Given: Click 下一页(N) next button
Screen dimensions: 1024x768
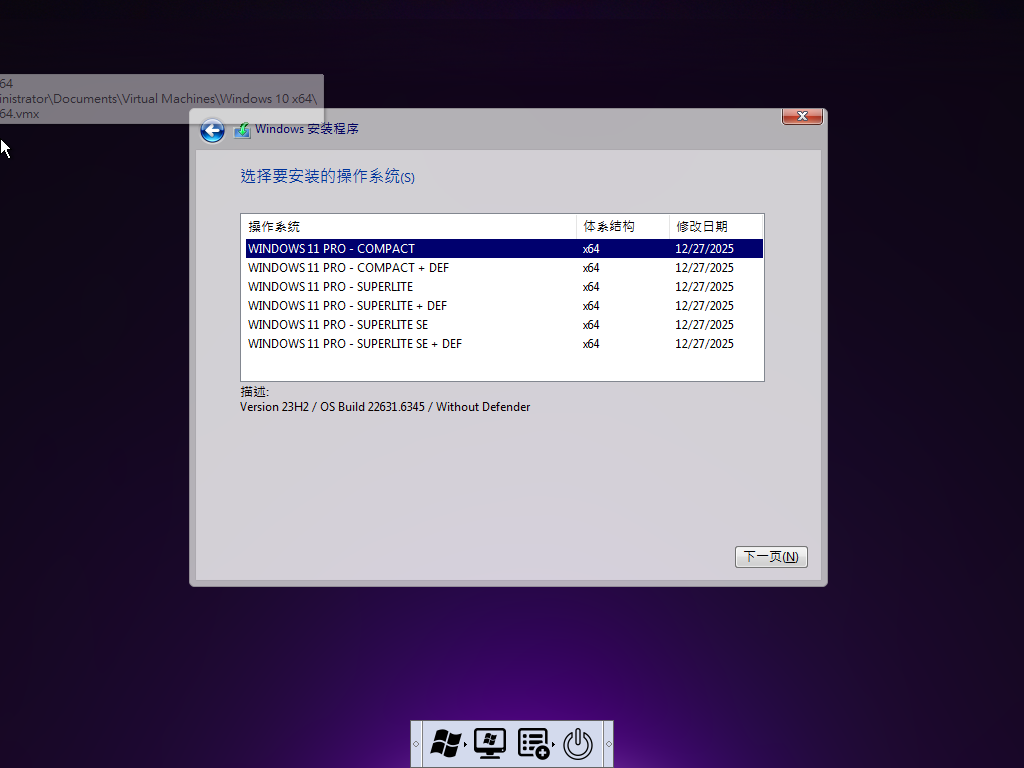Looking at the screenshot, I should [771, 557].
